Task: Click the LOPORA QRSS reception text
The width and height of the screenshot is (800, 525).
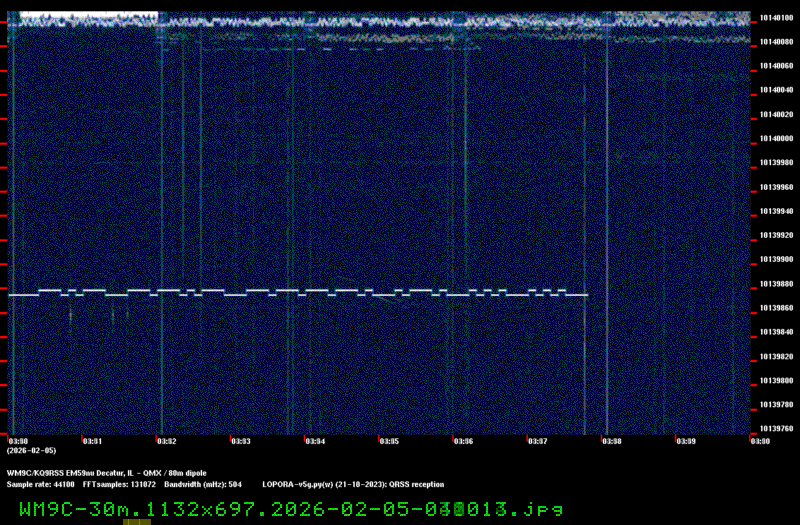Action: [x=353, y=484]
